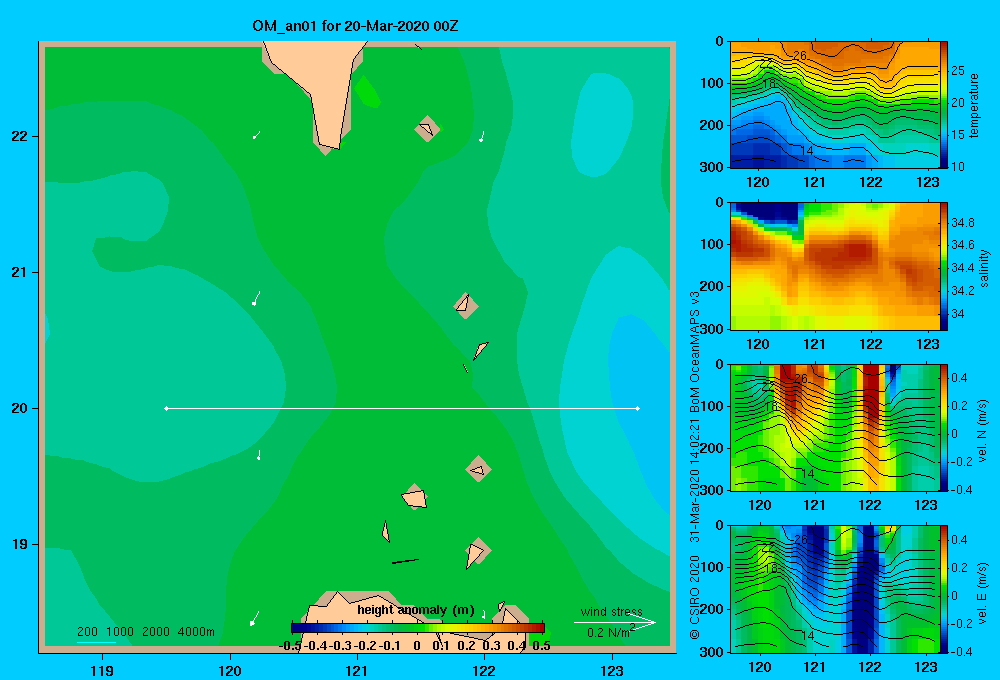Click the wind vector near 18.45N 120.2E
This screenshot has height=680, width=1000.
click(254, 618)
